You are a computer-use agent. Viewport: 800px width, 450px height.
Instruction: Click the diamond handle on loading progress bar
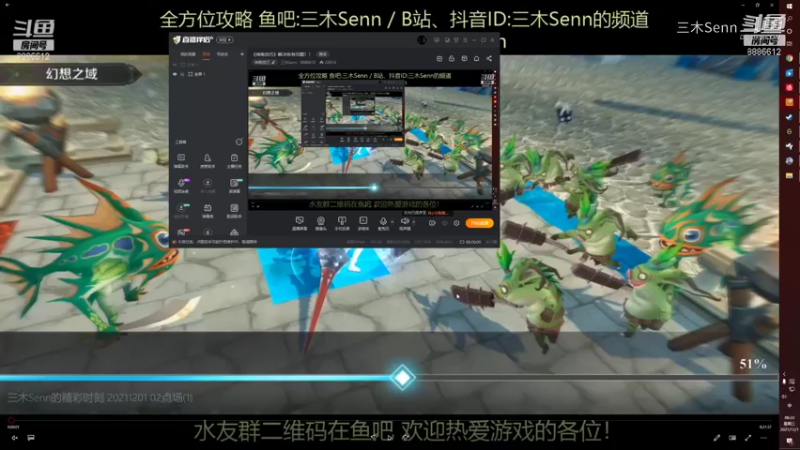tap(403, 378)
